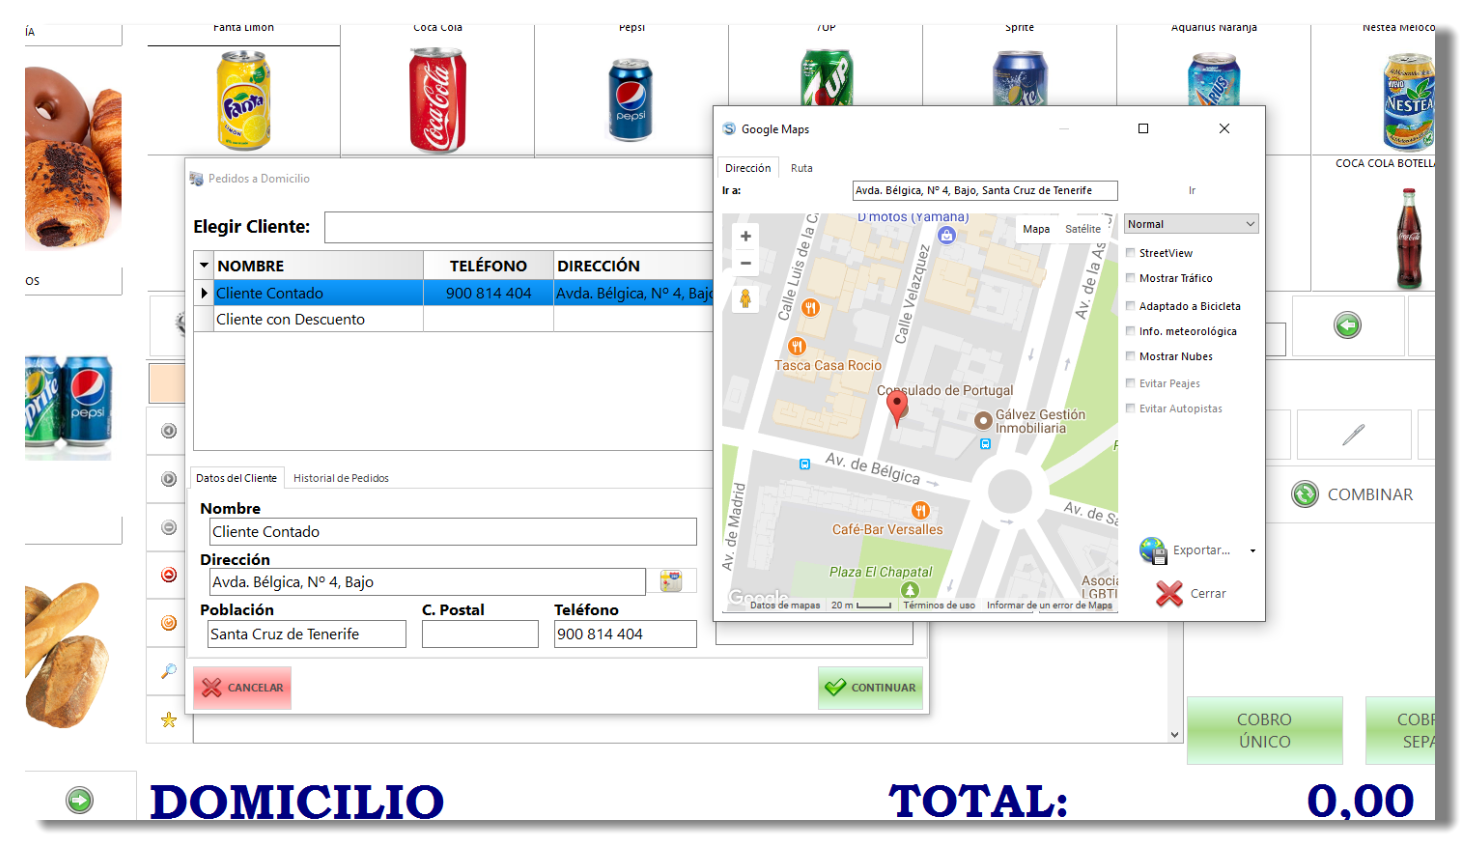Zoom in on the Google map

tap(745, 237)
